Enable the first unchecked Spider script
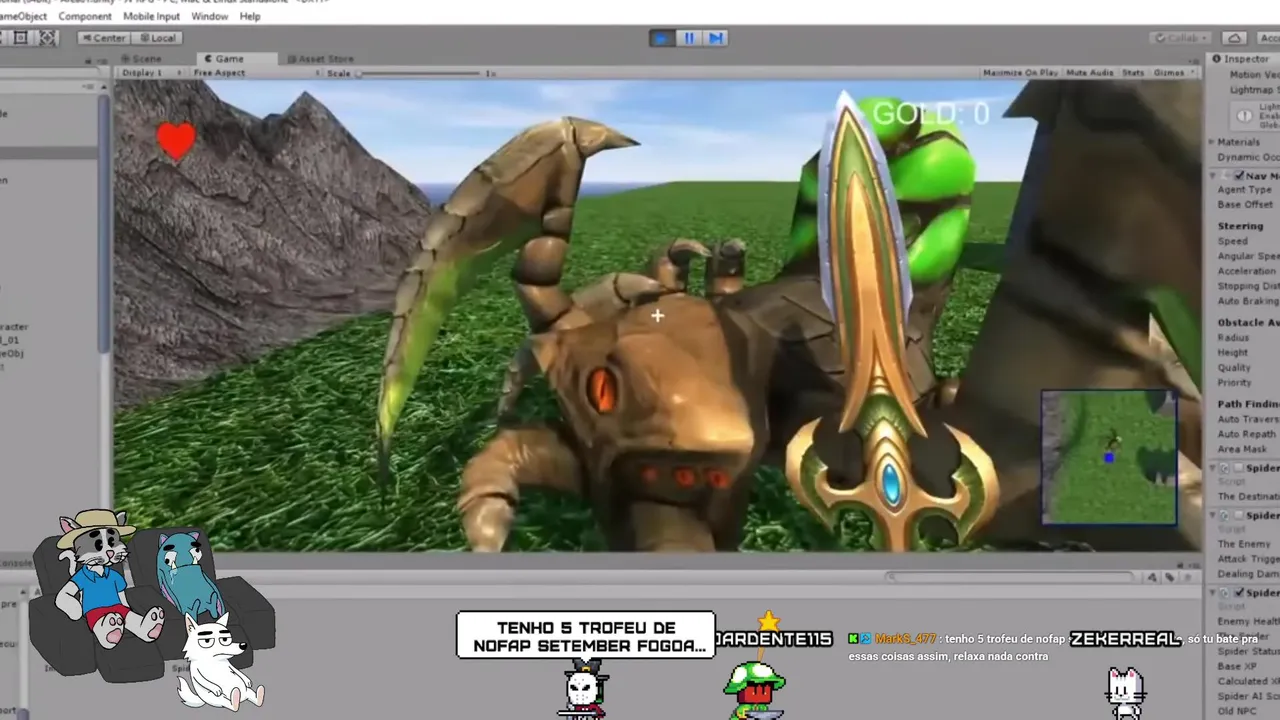The width and height of the screenshot is (1280, 720). pos(1239,468)
